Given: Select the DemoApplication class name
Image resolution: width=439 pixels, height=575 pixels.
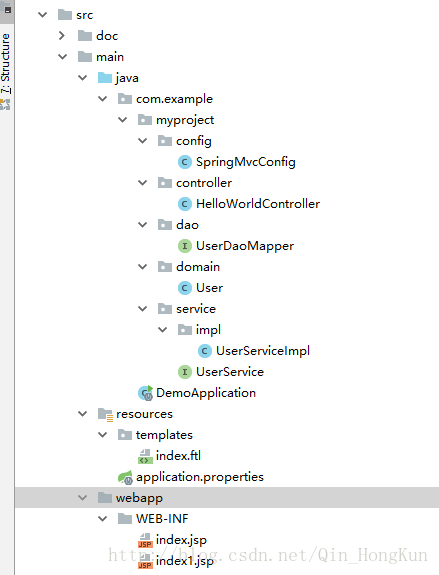Looking at the screenshot, I should [206, 393].
